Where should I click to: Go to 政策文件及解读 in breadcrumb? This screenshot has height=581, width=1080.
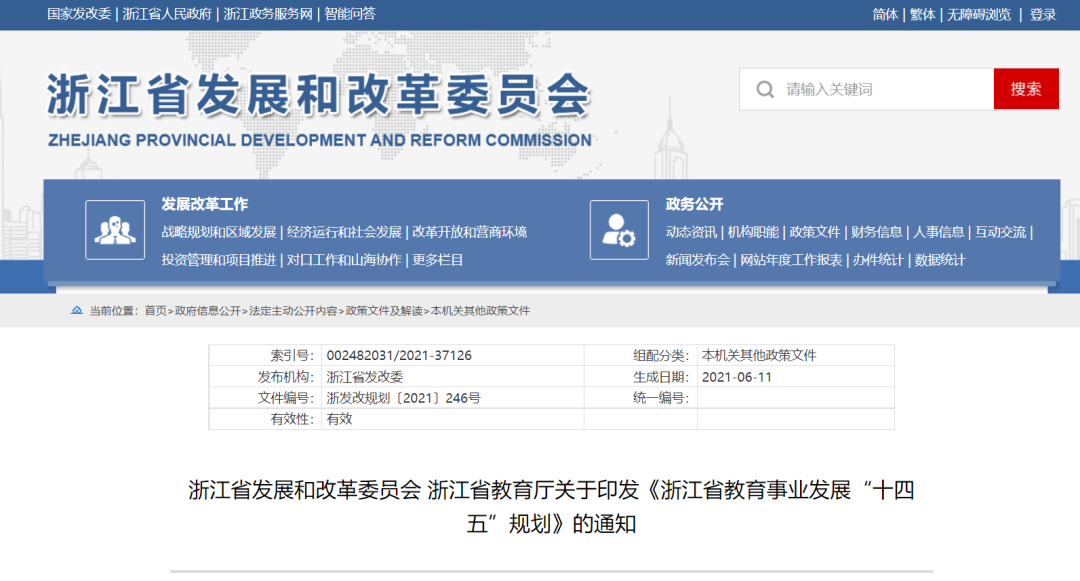384,310
